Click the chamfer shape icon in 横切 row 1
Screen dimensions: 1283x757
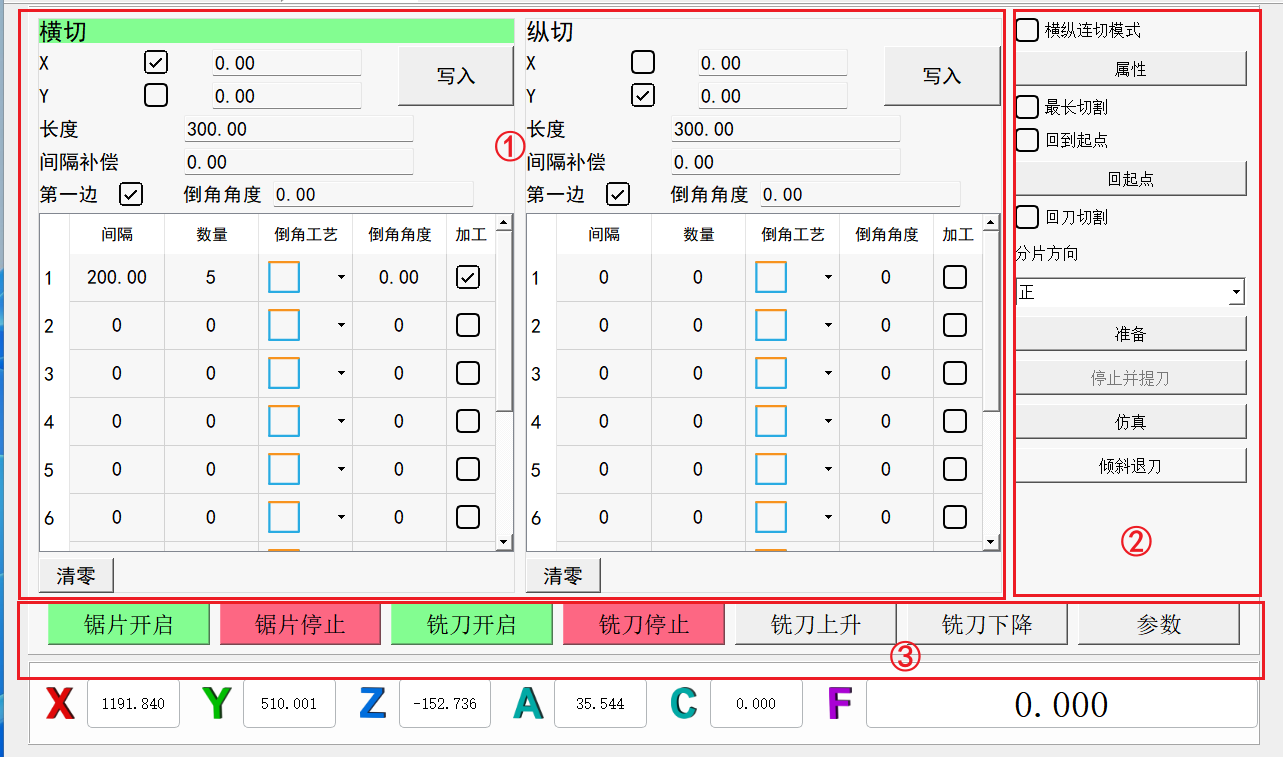pyautogui.click(x=284, y=278)
